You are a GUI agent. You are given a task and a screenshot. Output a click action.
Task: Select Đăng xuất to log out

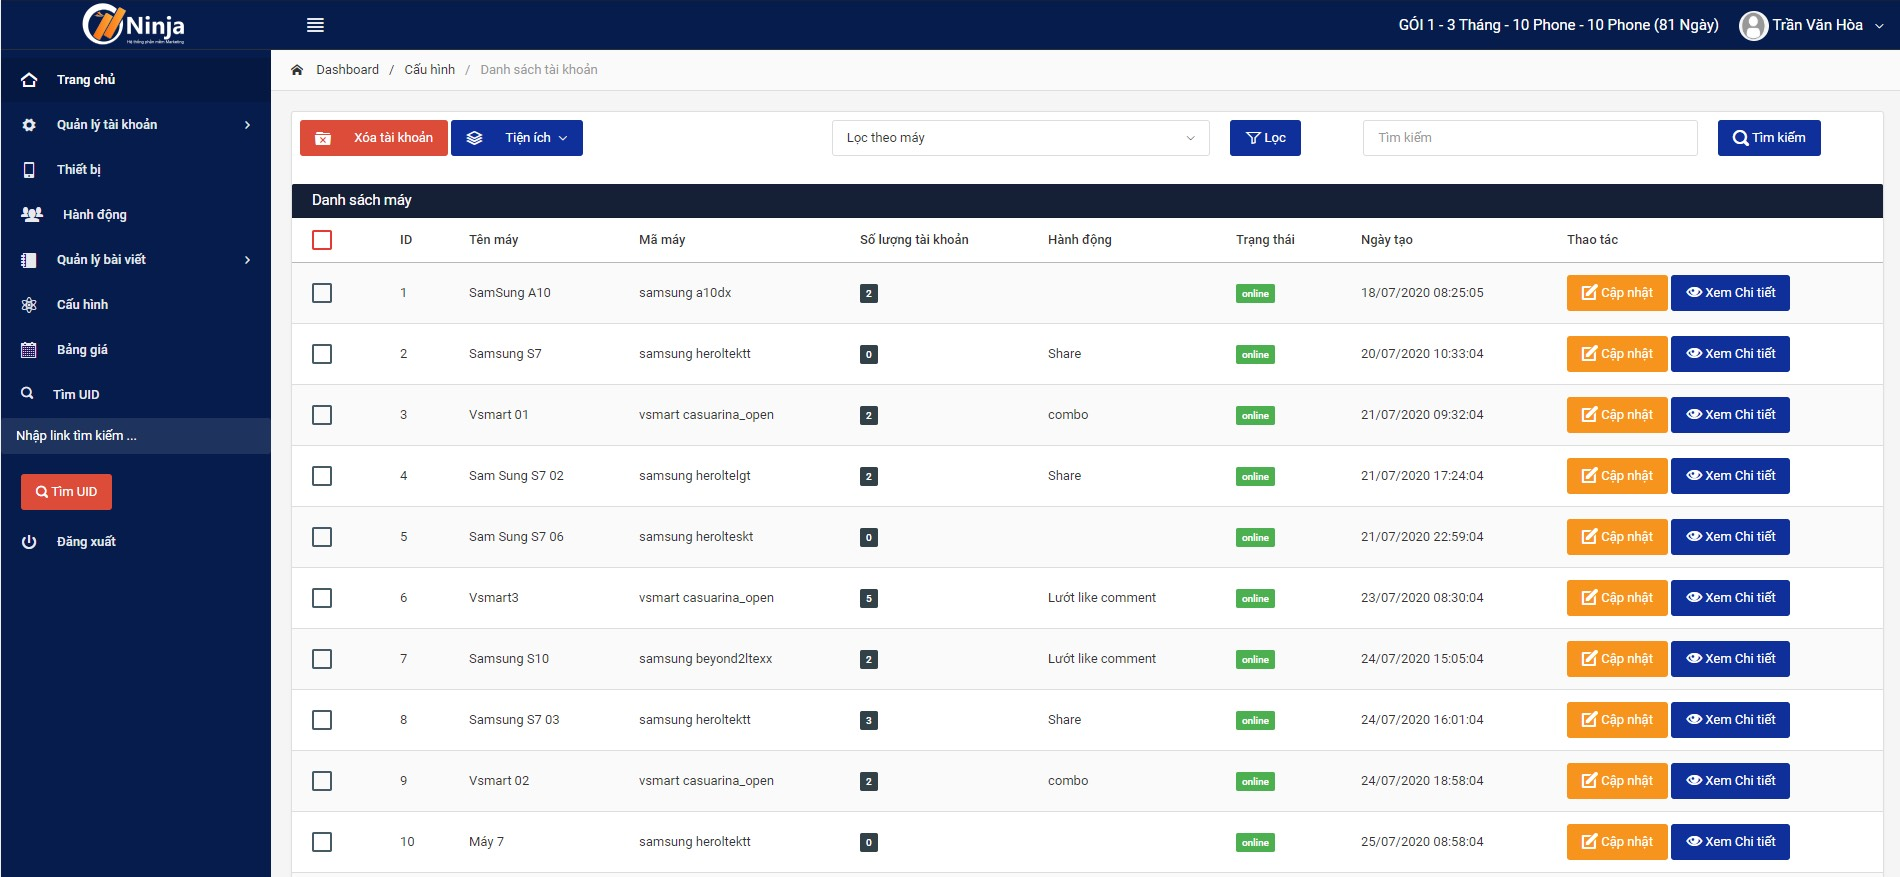(x=135, y=542)
